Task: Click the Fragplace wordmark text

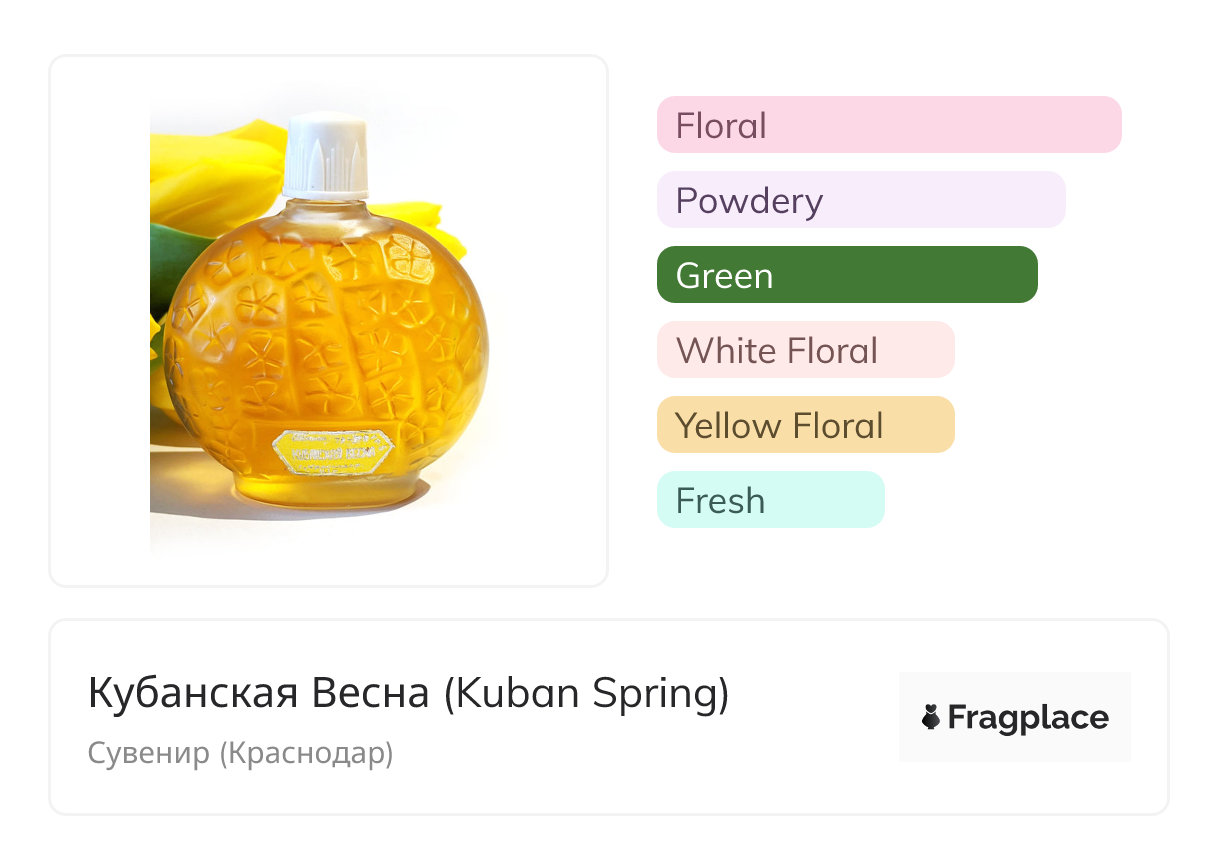Action: pyautogui.click(x=1028, y=717)
